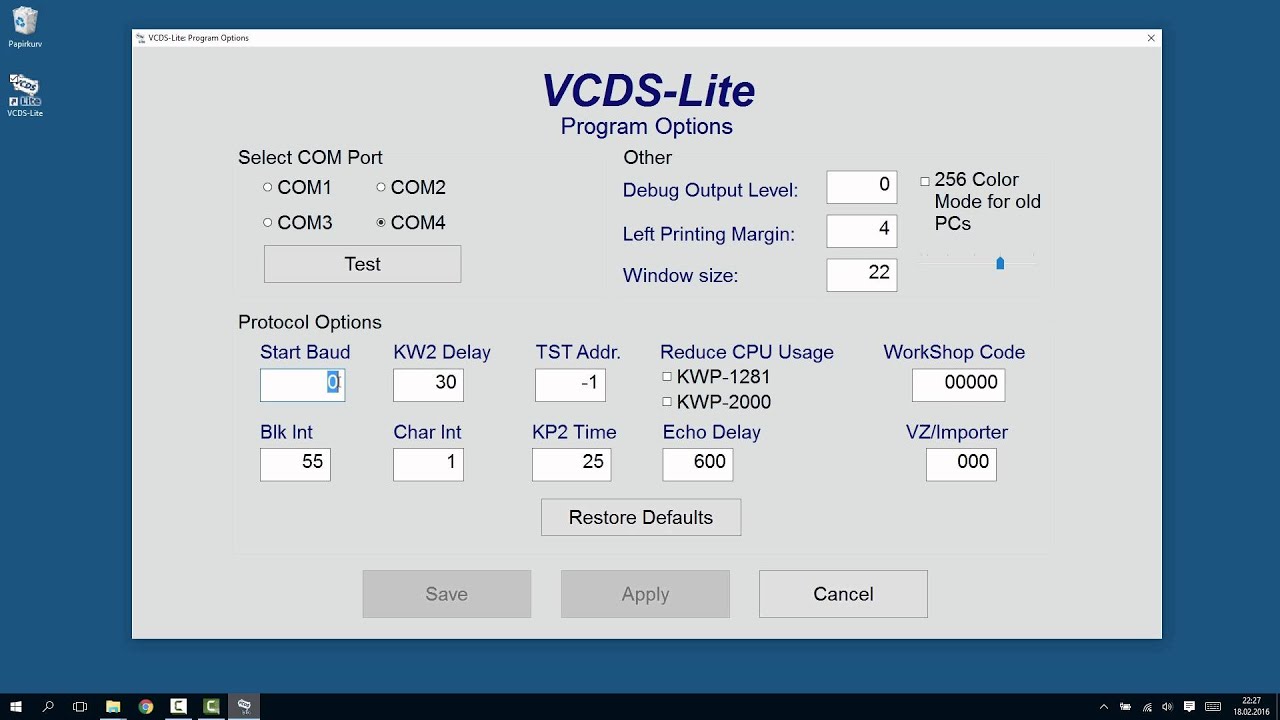This screenshot has width=1280, height=720.
Task: Click the WorkShop Code input field
Action: [x=958, y=385]
